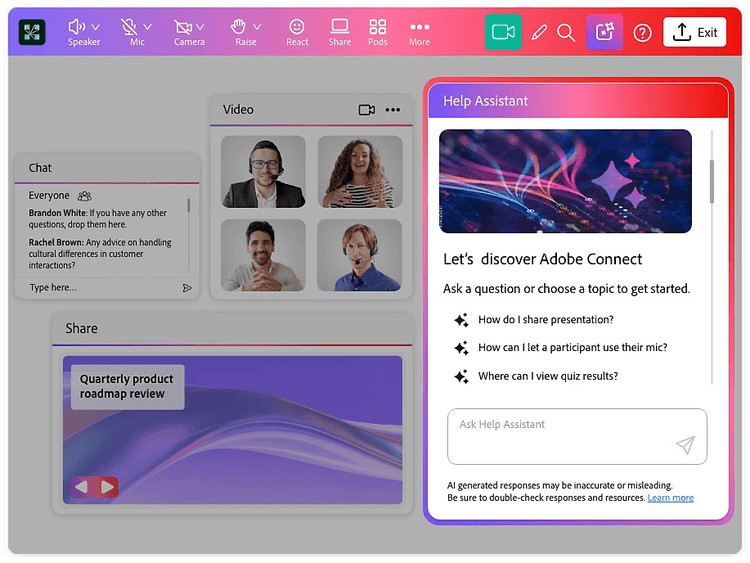The height and width of the screenshot is (563, 750).
Task: Send the Help Assistant question
Action: coord(685,444)
